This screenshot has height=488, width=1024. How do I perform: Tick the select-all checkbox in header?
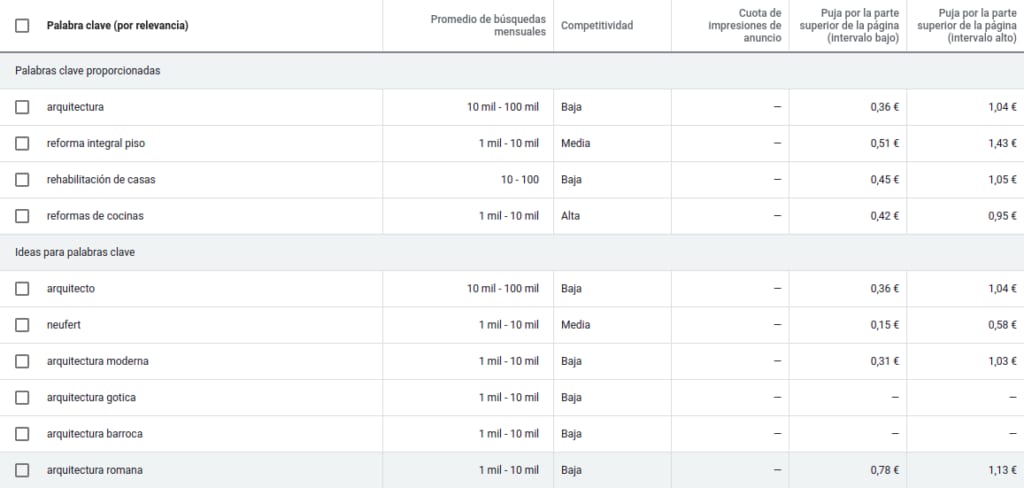click(x=22, y=26)
